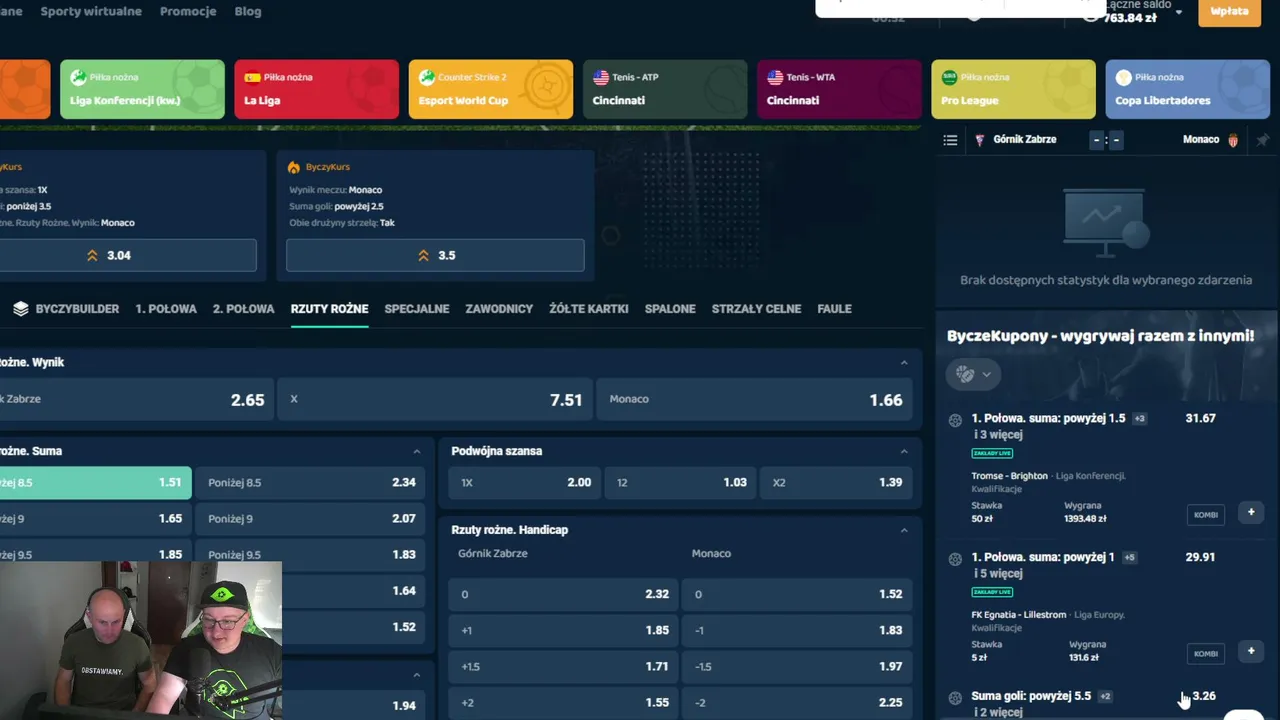Click KOMBI on the FK Egnatia - Lillestrom coupon

click(1206, 654)
